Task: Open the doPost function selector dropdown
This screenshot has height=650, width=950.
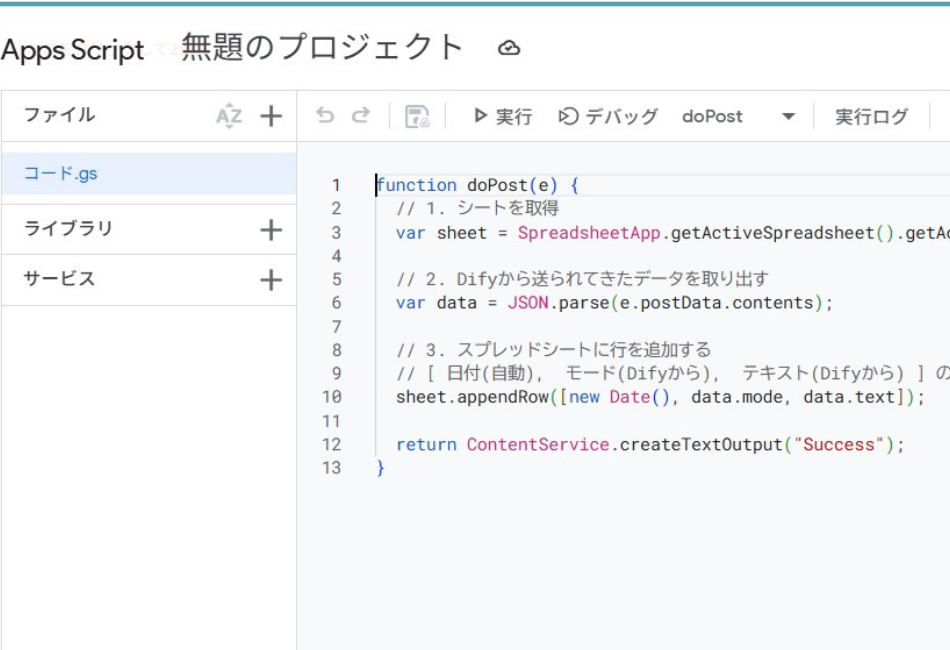Action: [x=789, y=116]
